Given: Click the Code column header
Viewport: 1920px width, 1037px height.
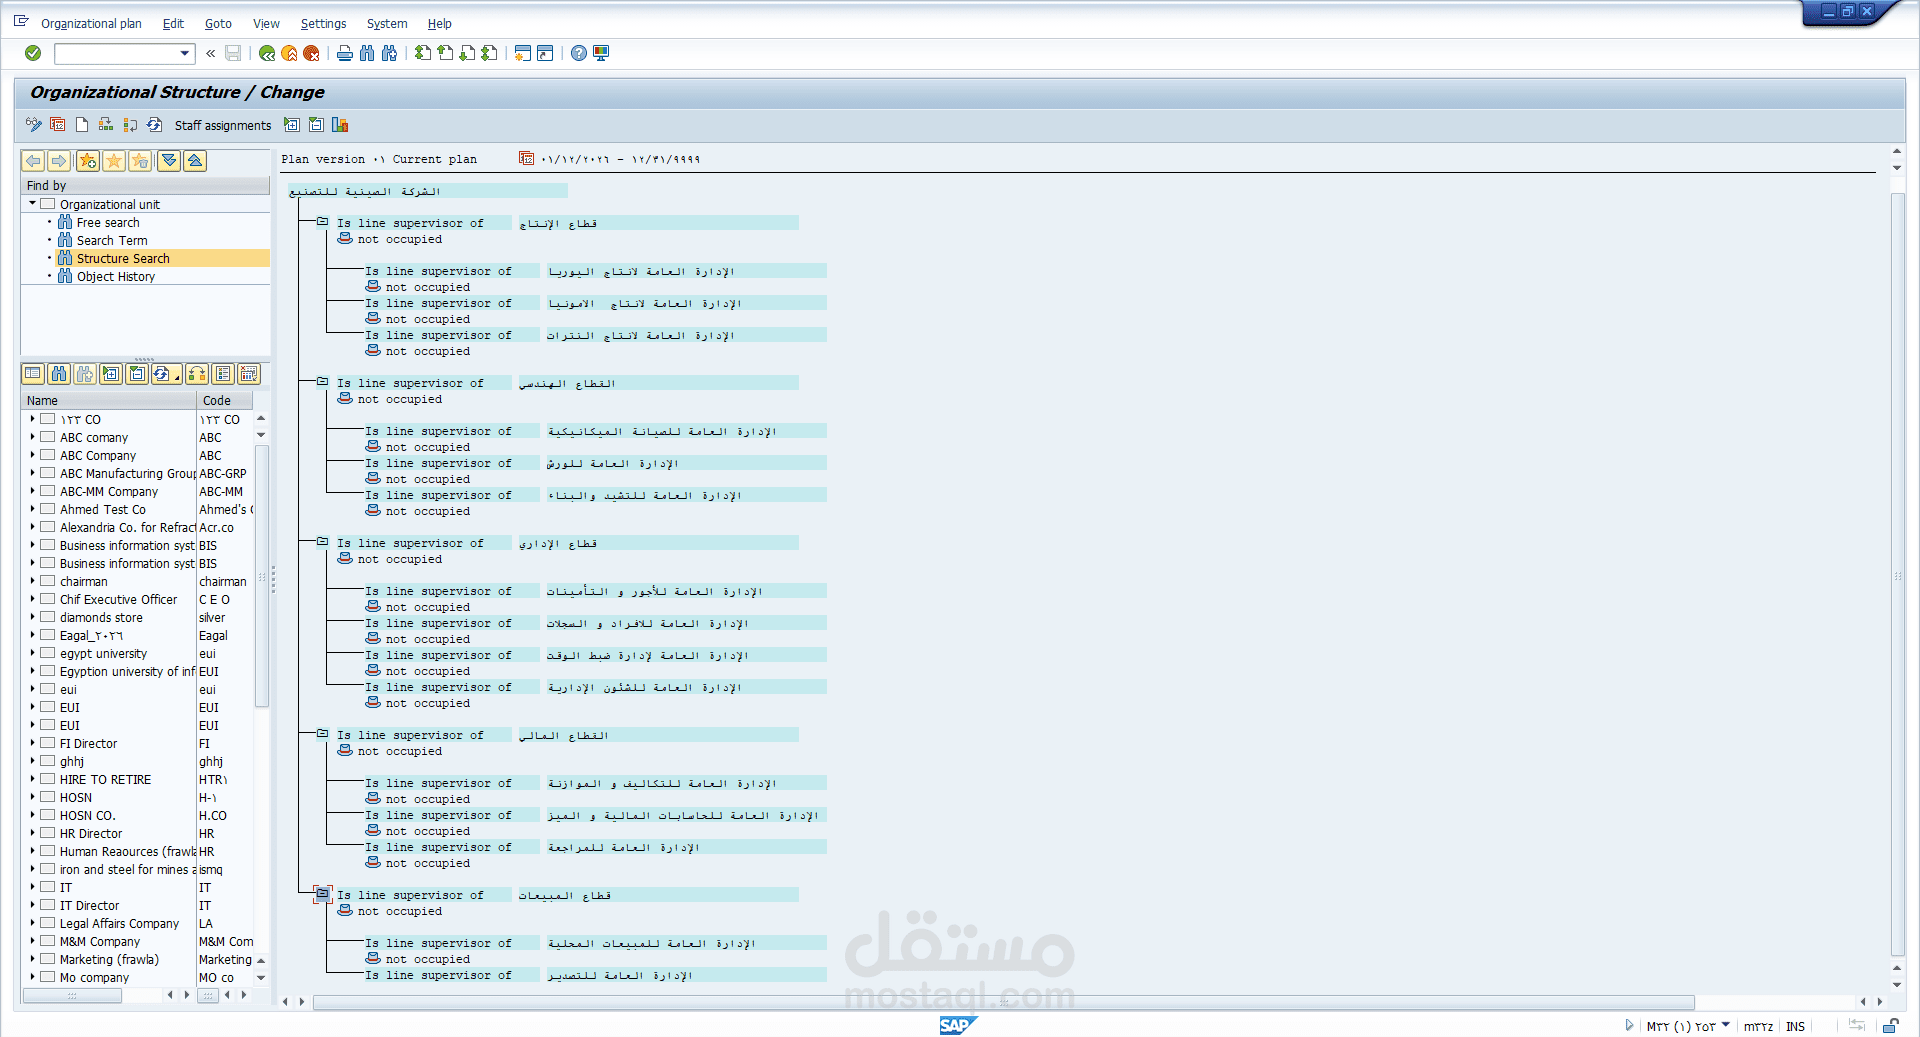Looking at the screenshot, I should point(225,400).
